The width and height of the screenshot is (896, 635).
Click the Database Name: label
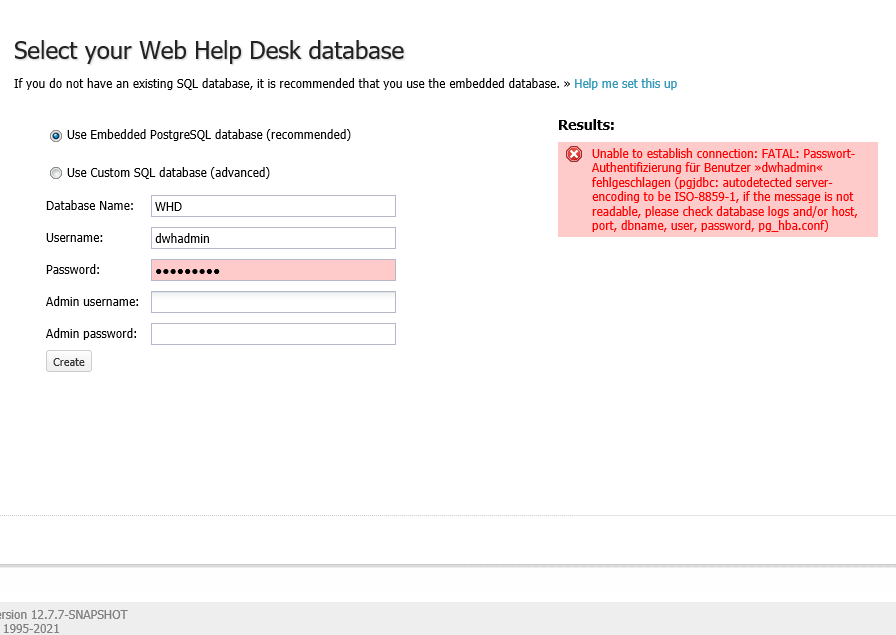click(x=90, y=206)
